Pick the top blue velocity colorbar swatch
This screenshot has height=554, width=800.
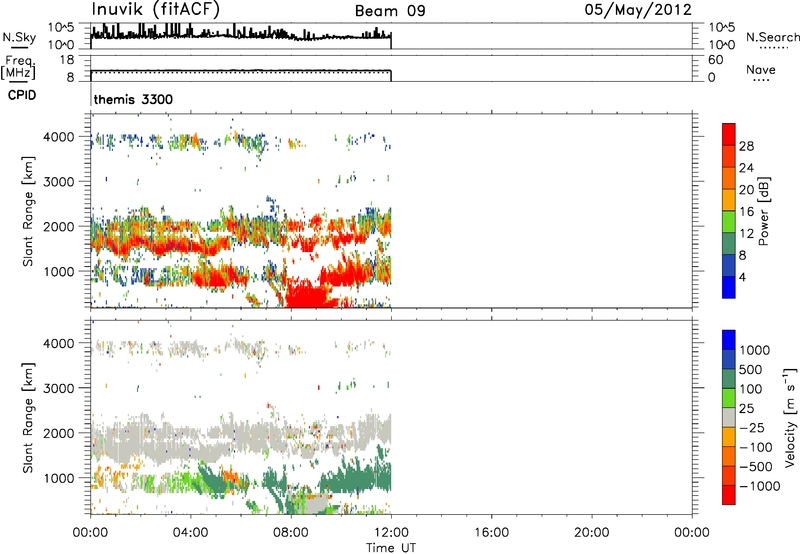tap(729, 340)
